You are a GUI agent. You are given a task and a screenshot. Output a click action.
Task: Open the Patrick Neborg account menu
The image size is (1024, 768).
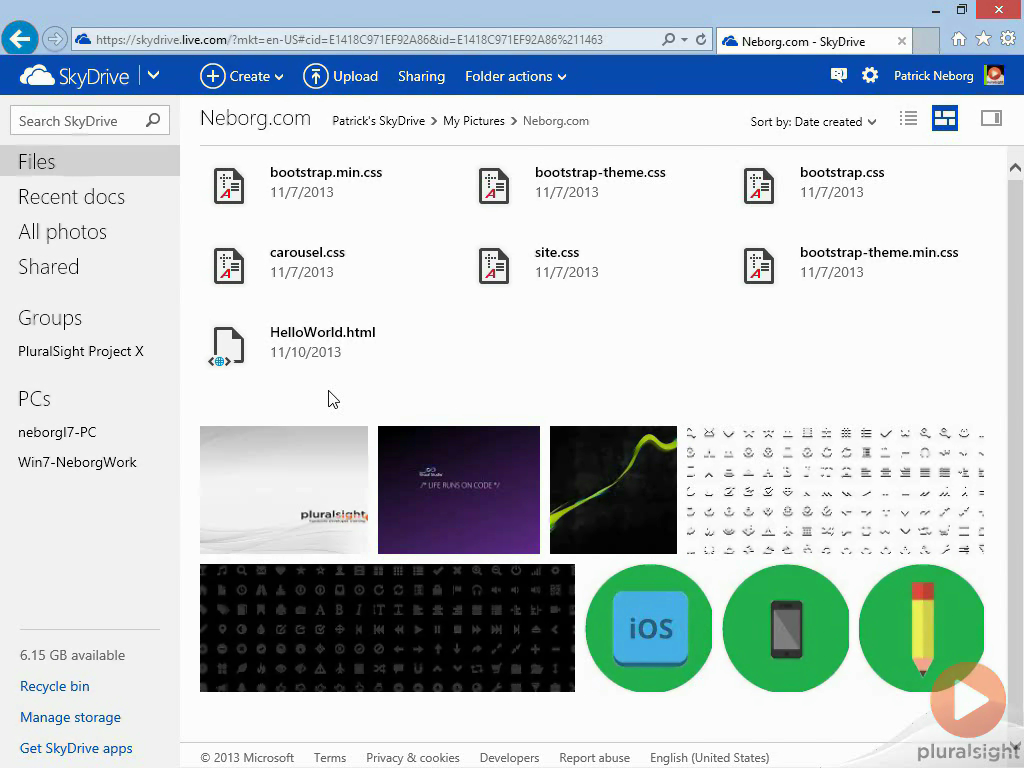pyautogui.click(x=933, y=76)
